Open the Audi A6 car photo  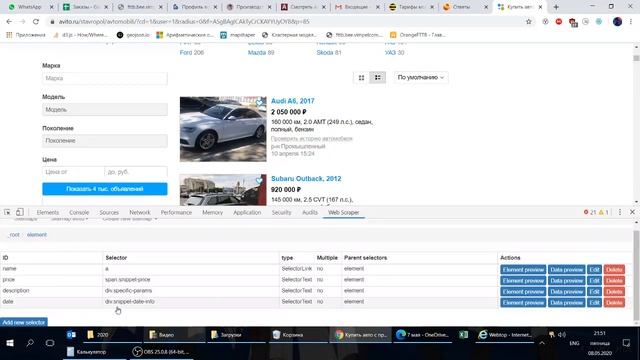point(223,129)
